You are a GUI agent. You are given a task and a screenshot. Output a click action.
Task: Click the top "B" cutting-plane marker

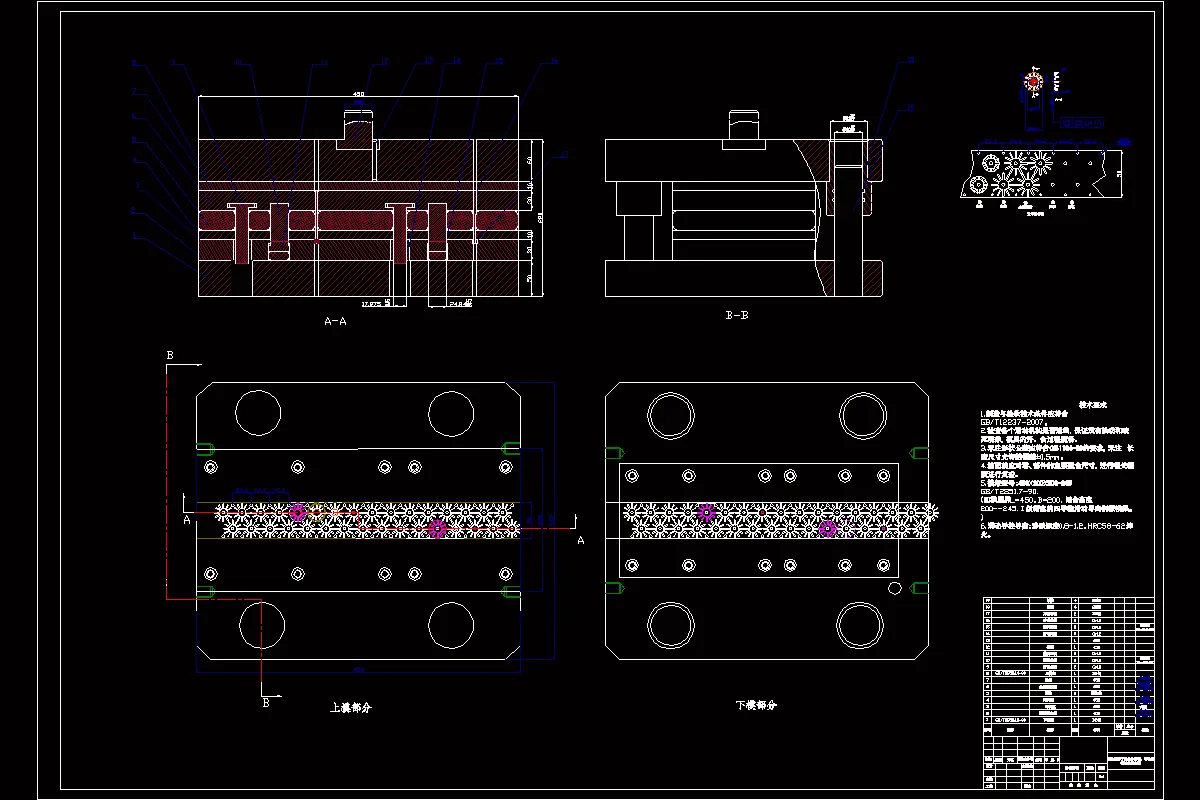[170, 355]
